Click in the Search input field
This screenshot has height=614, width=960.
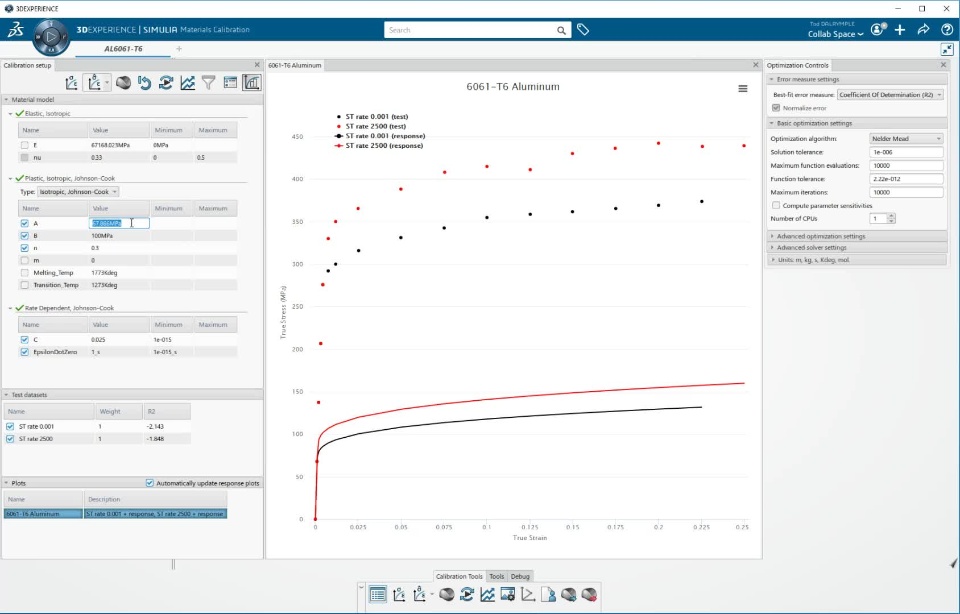coord(470,30)
